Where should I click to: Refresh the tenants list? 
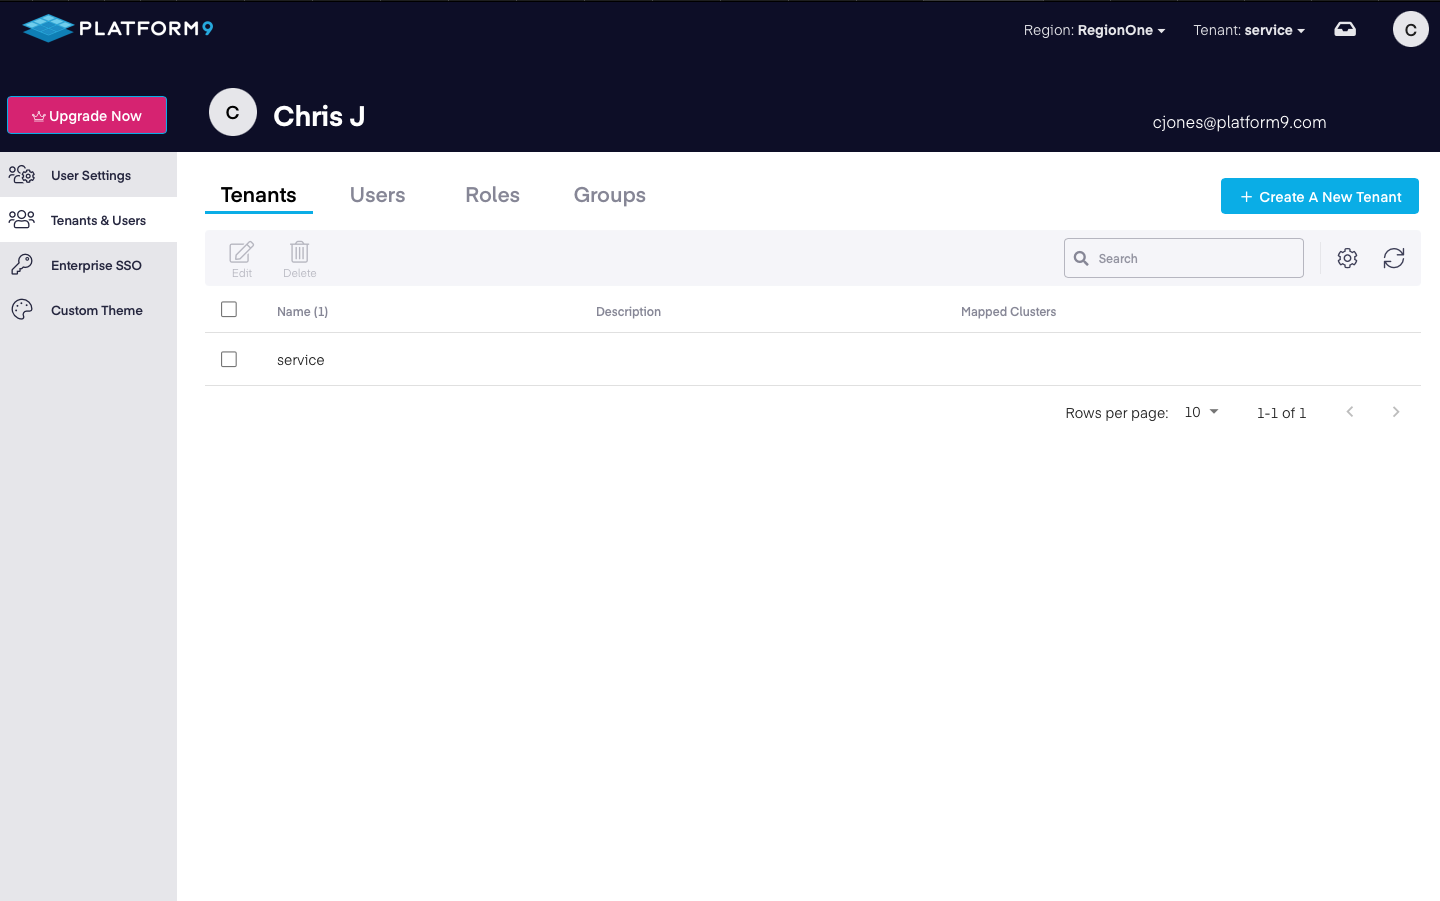coord(1393,258)
